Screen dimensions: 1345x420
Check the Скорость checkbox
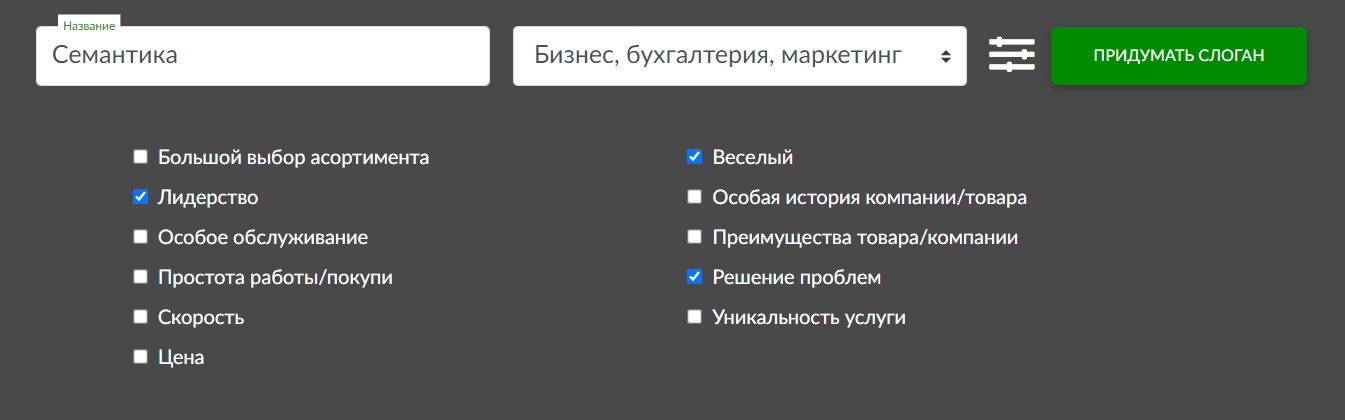click(141, 317)
